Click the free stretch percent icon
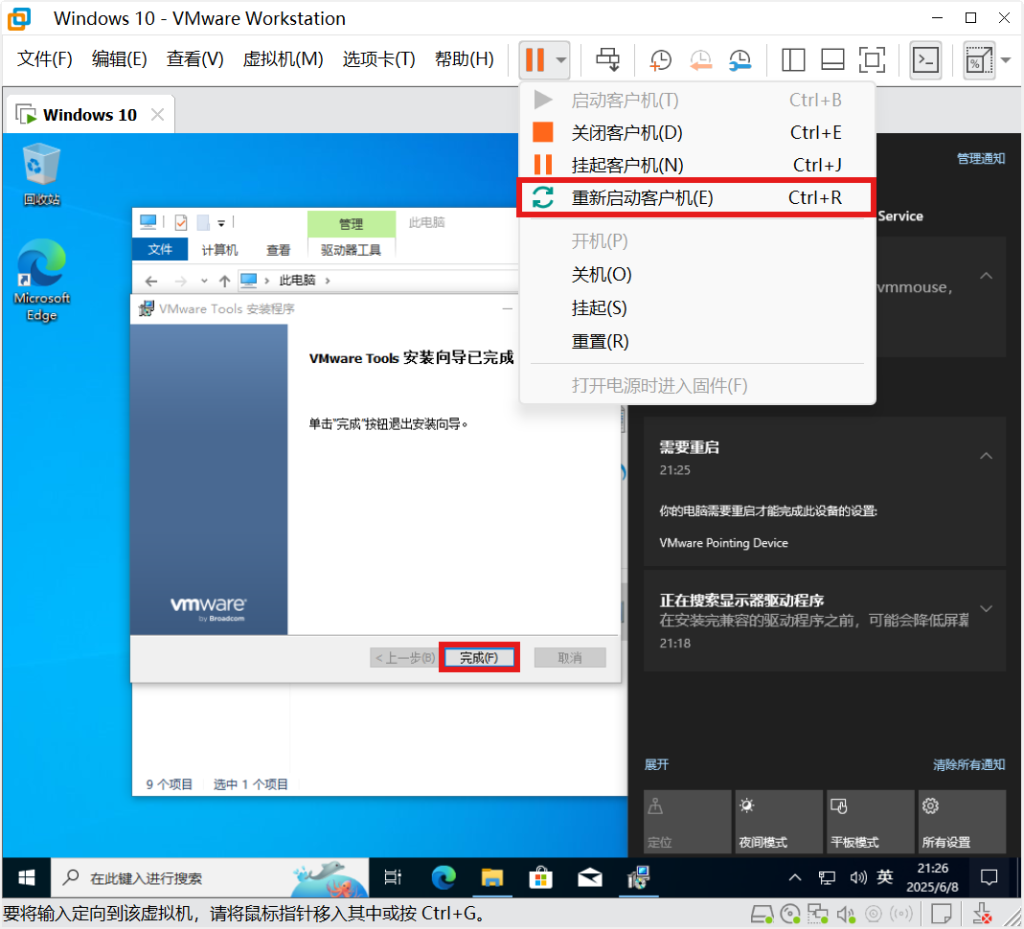The image size is (1024, 929). coord(978,60)
